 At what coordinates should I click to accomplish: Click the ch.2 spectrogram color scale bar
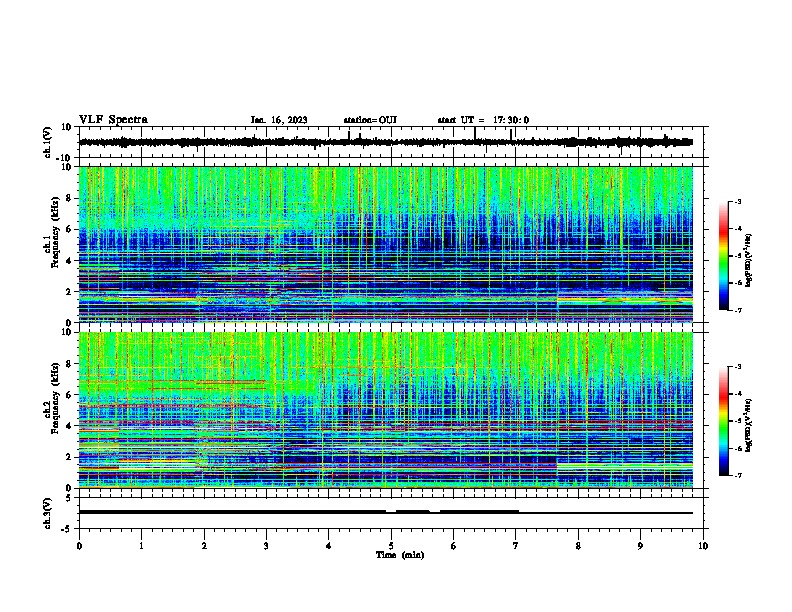point(724,421)
